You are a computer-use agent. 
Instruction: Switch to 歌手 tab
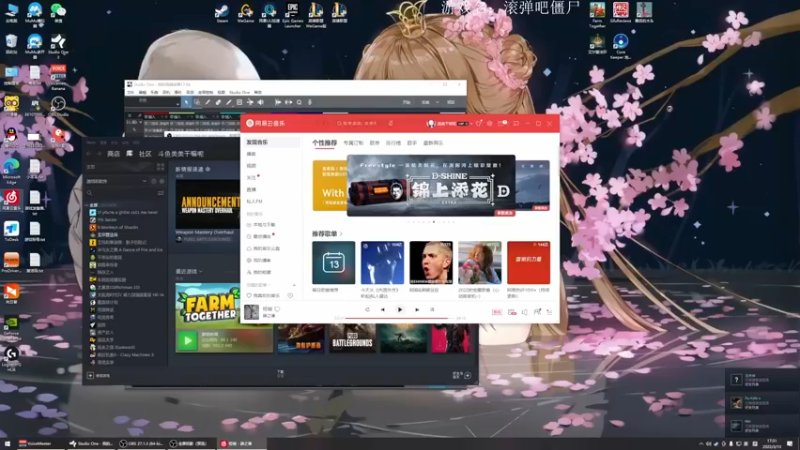tap(412, 143)
